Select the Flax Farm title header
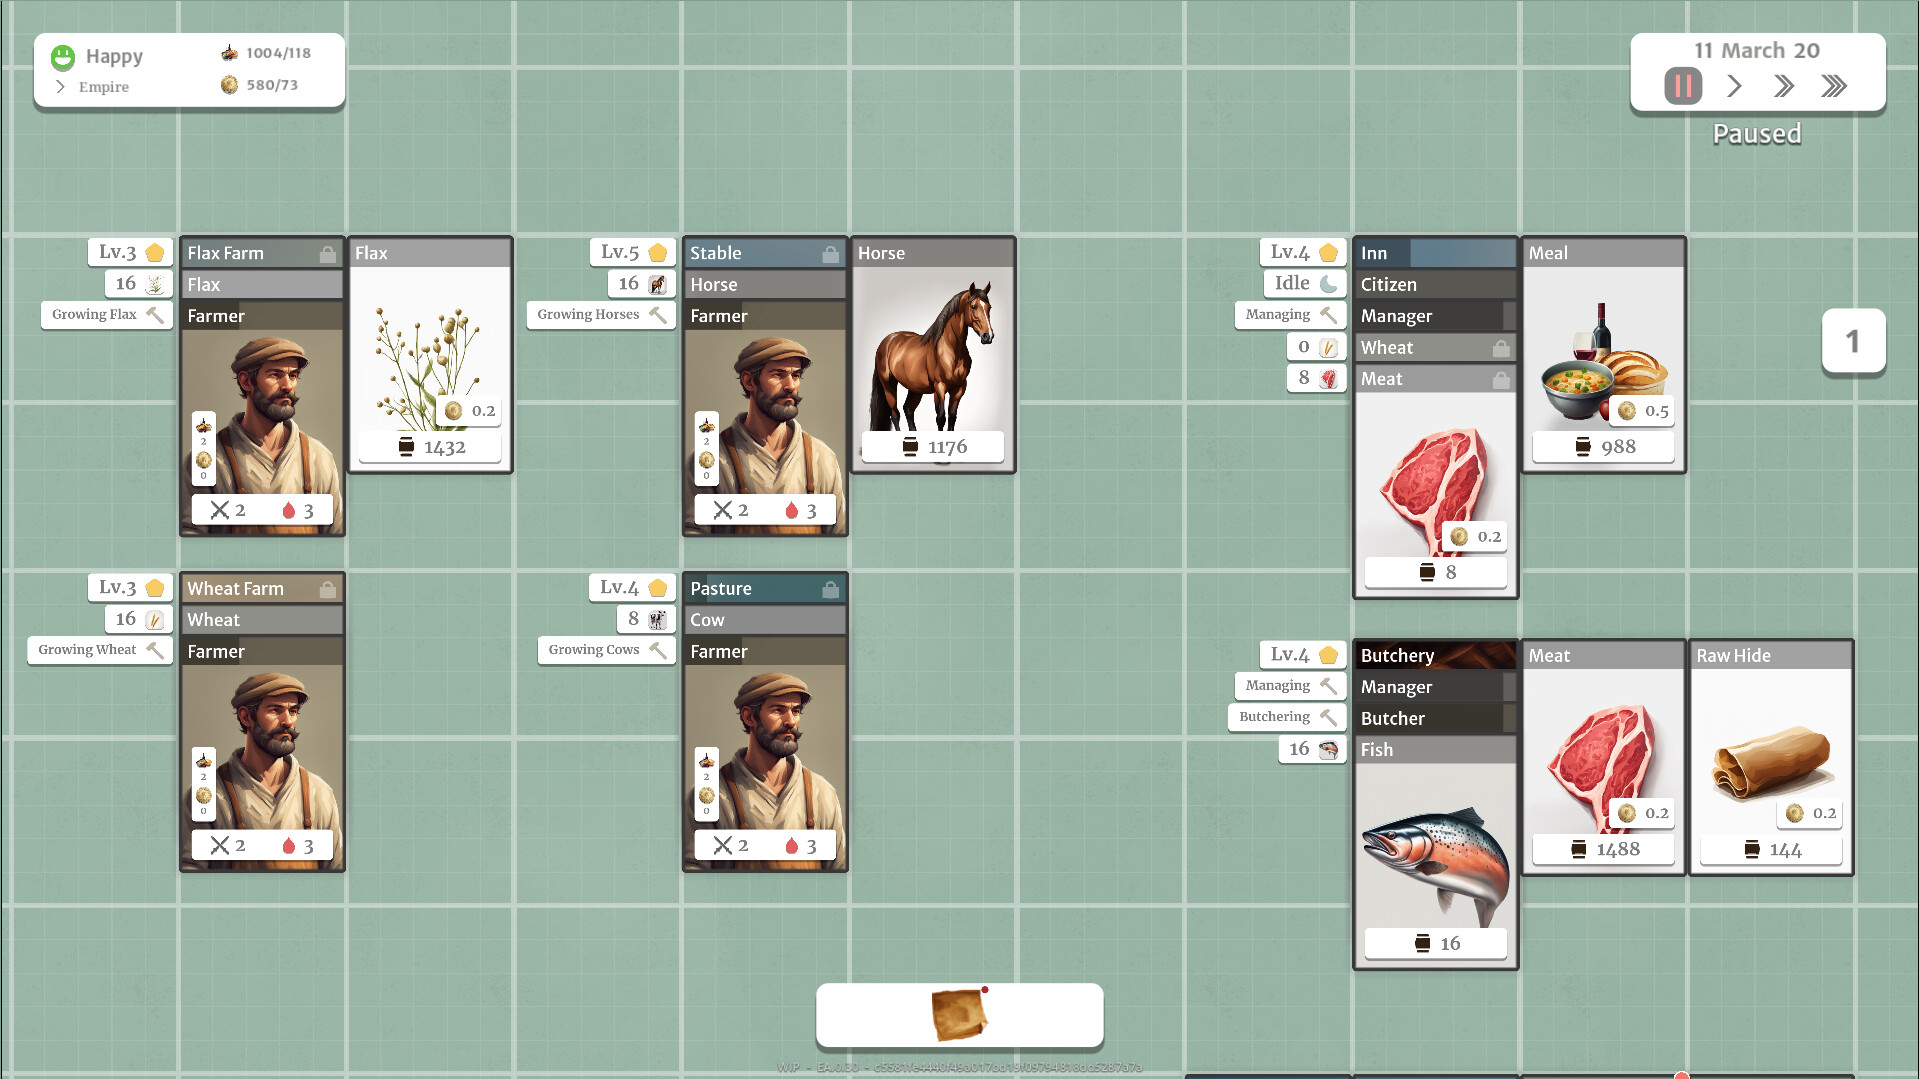The height and width of the screenshot is (1079, 1919). pos(262,254)
